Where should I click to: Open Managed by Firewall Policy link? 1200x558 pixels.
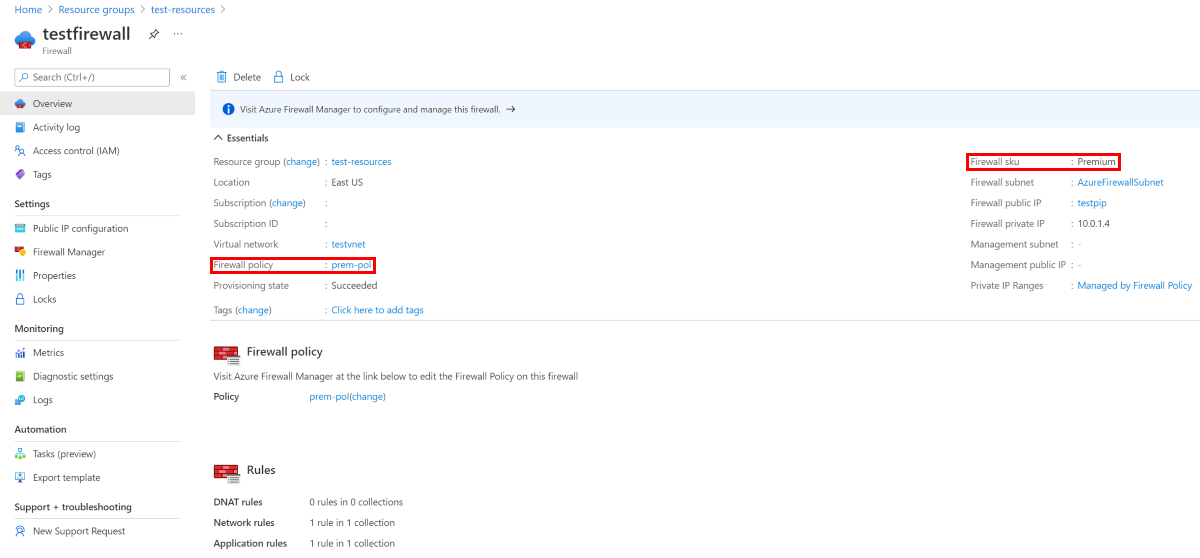click(1134, 285)
